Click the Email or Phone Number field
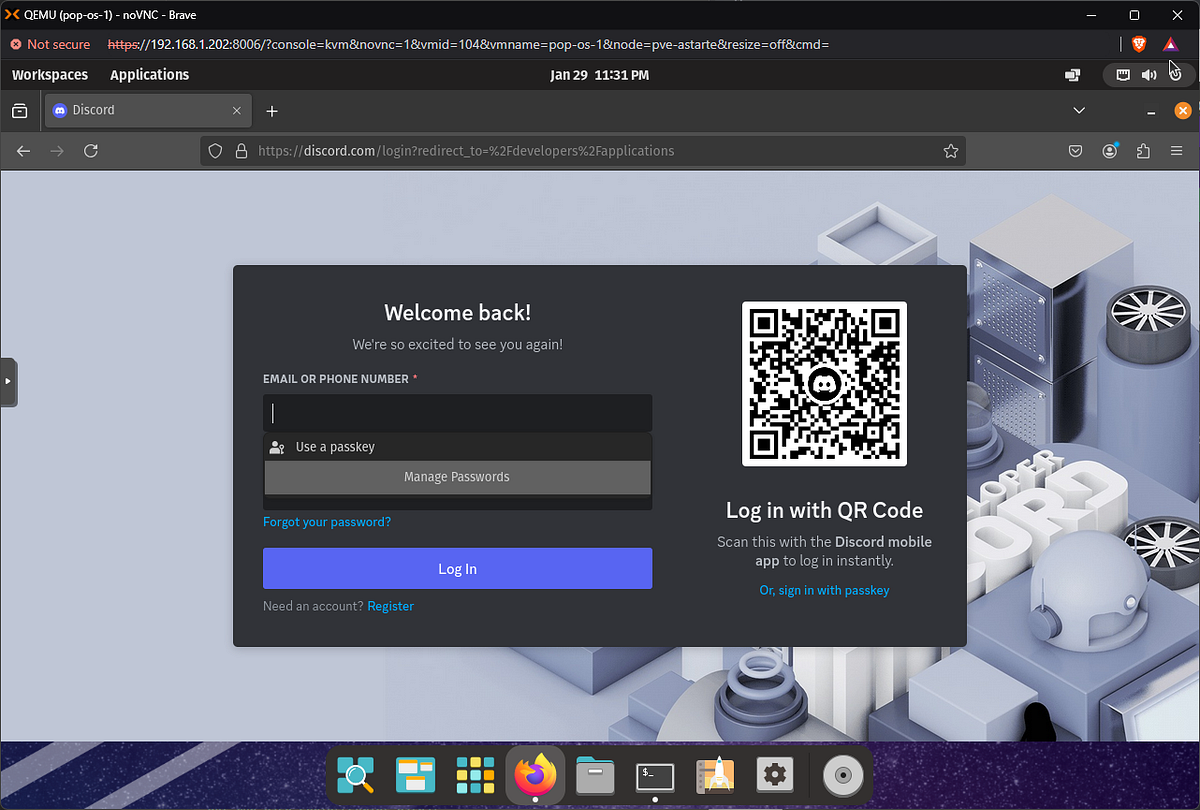Viewport: 1200px width, 810px height. pyautogui.click(x=457, y=413)
